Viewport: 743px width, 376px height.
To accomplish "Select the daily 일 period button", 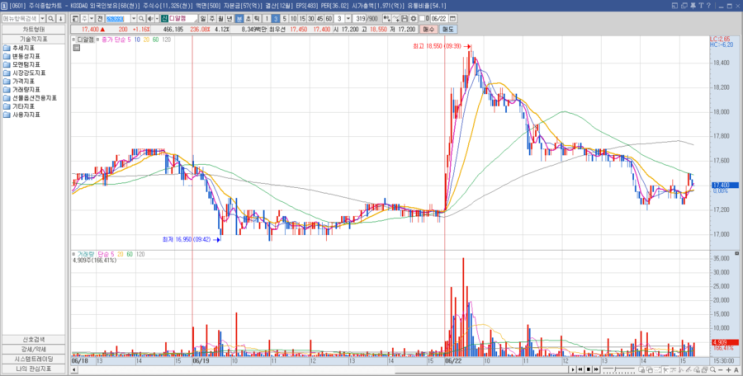I will [x=203, y=18].
